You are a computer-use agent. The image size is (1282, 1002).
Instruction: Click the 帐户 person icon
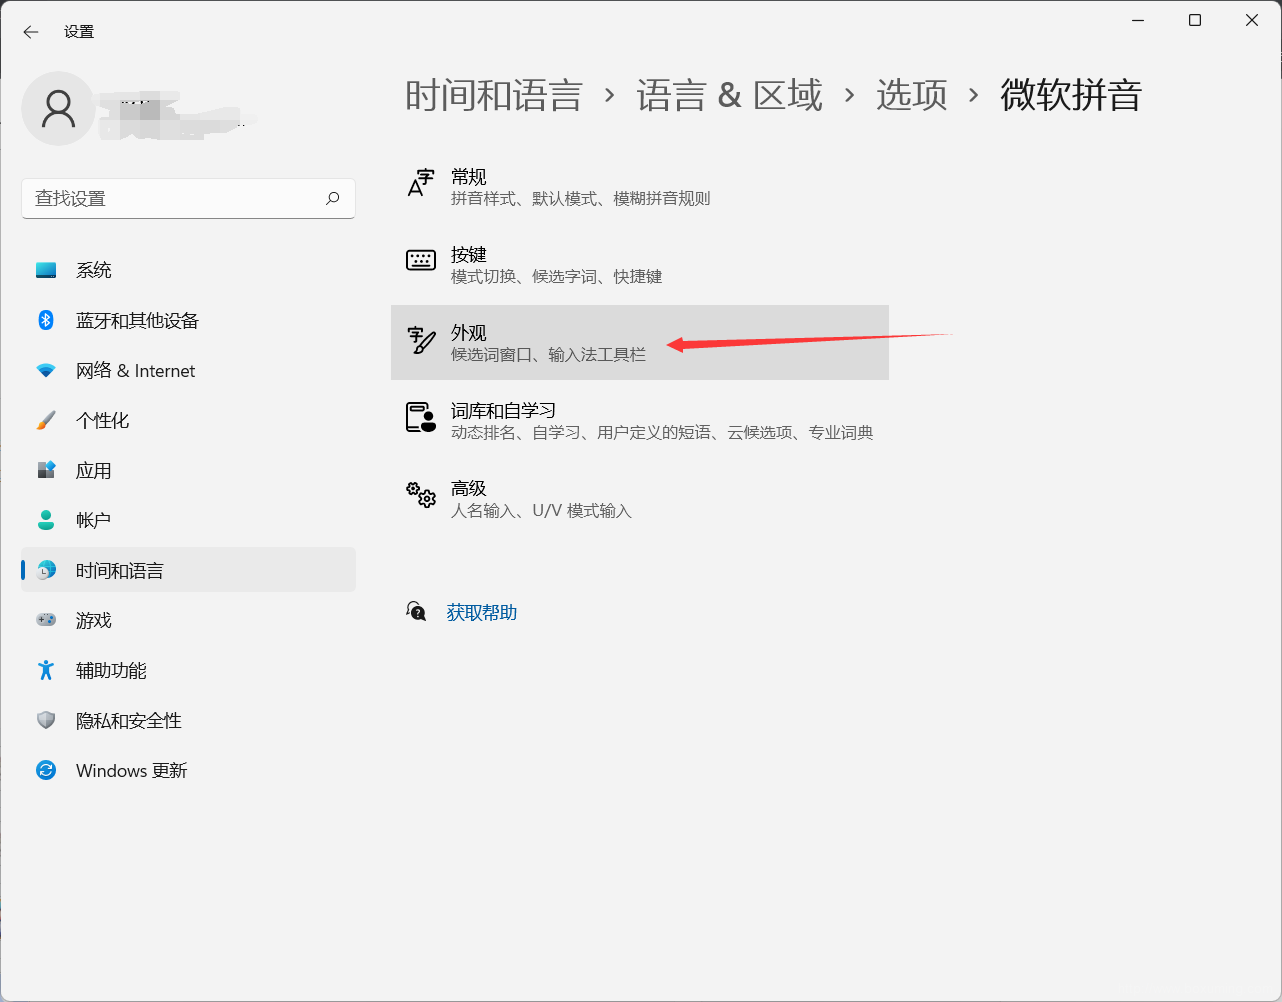(46, 520)
